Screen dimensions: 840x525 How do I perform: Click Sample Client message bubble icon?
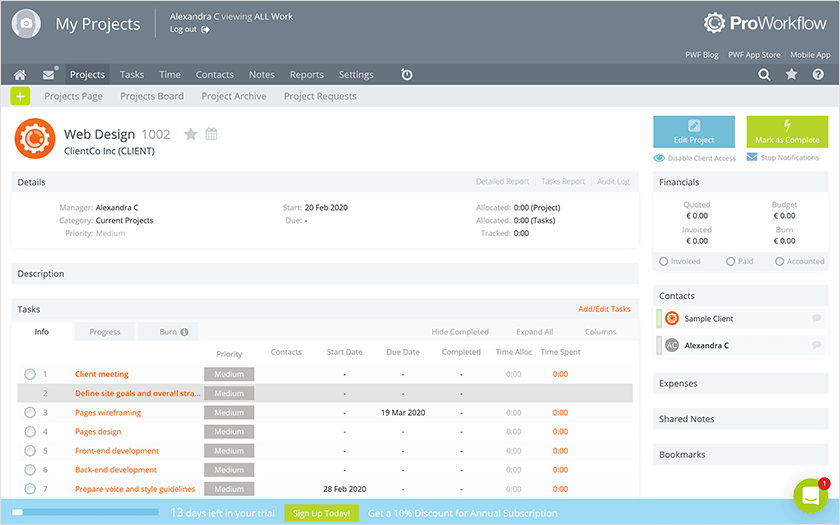tap(816, 318)
